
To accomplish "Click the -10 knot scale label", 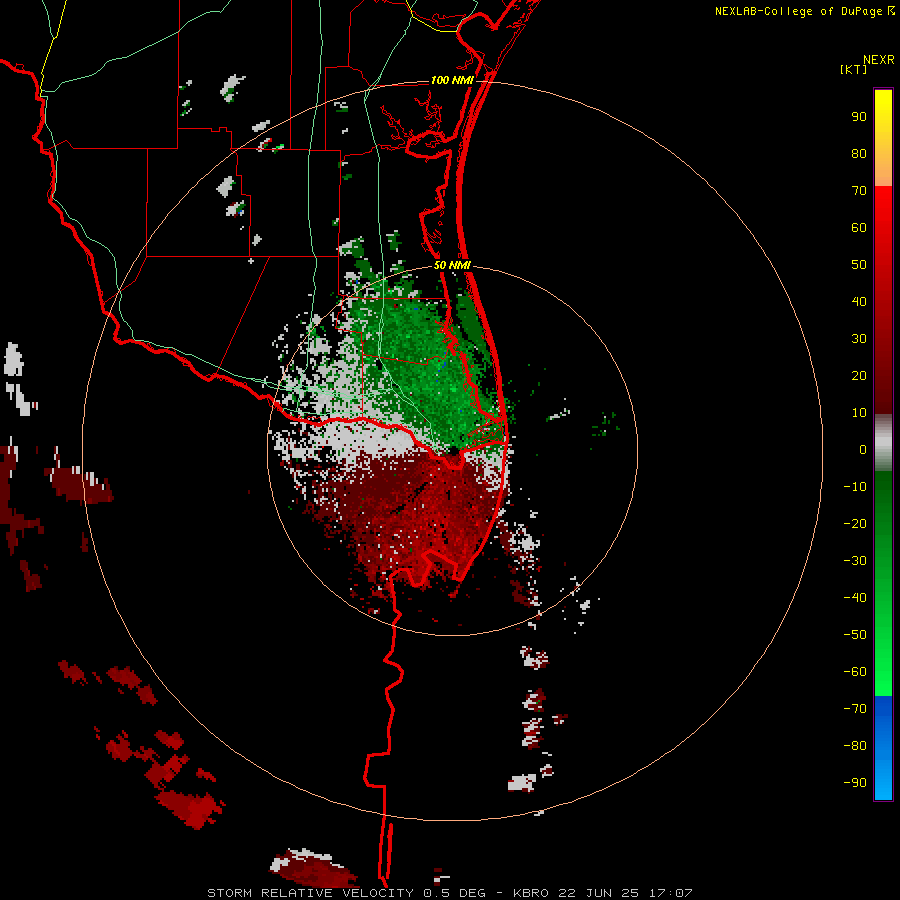I will tap(855, 487).
